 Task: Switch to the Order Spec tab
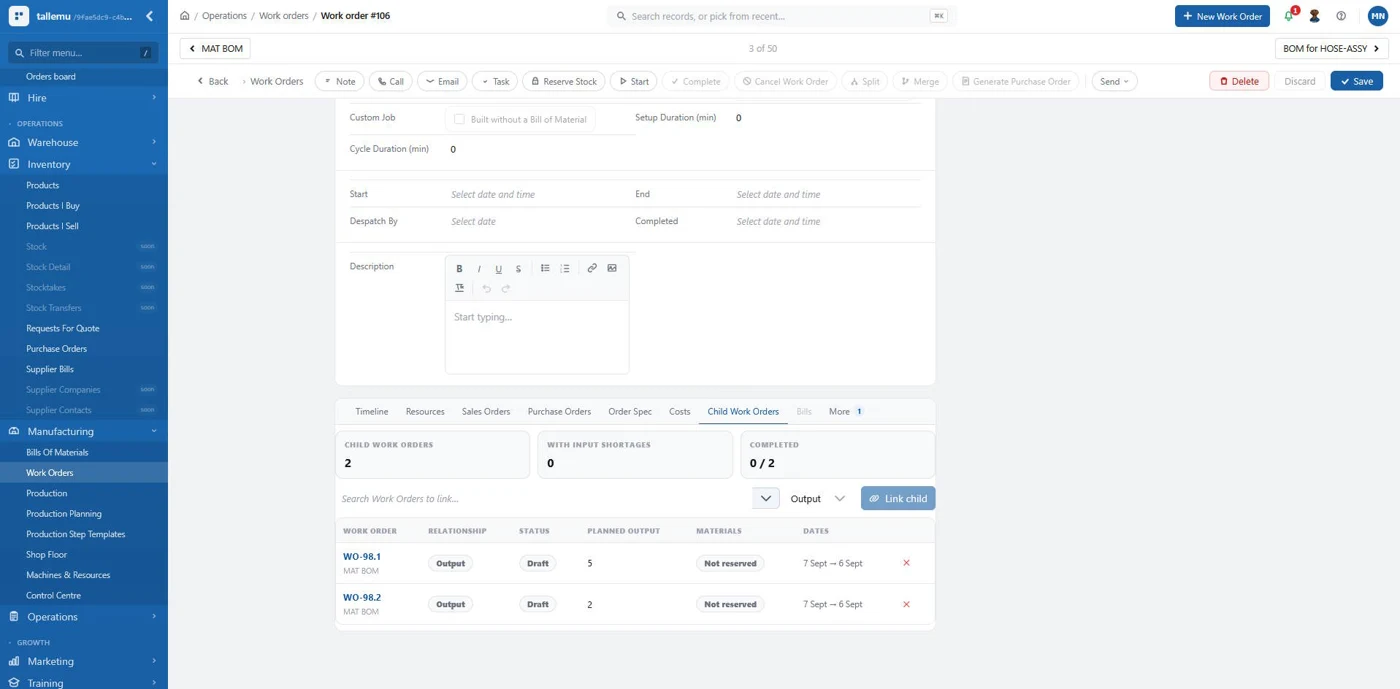630,411
